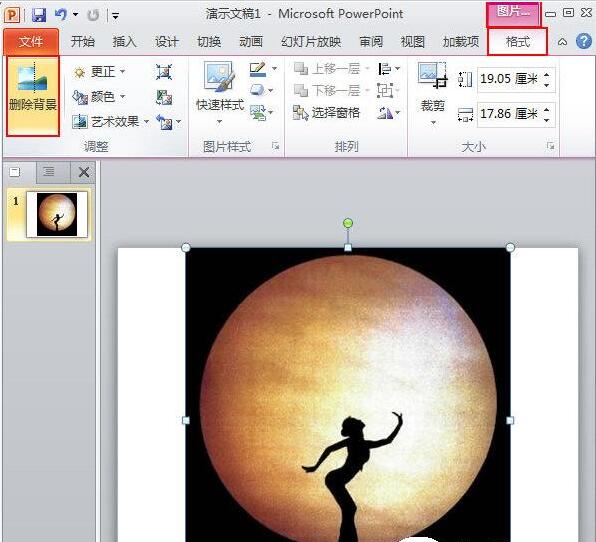596x542 pixels.
Task: Click the Group objects icon
Action: [384, 90]
